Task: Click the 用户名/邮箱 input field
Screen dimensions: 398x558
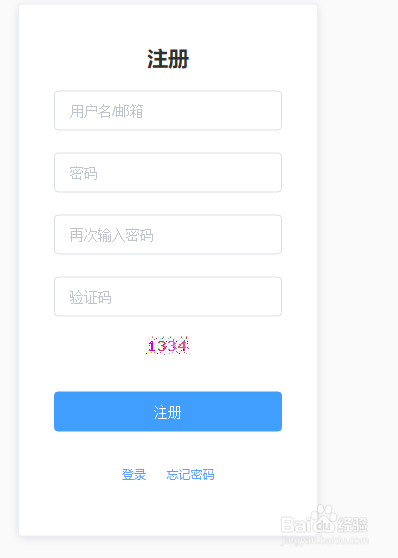Action: (x=168, y=111)
